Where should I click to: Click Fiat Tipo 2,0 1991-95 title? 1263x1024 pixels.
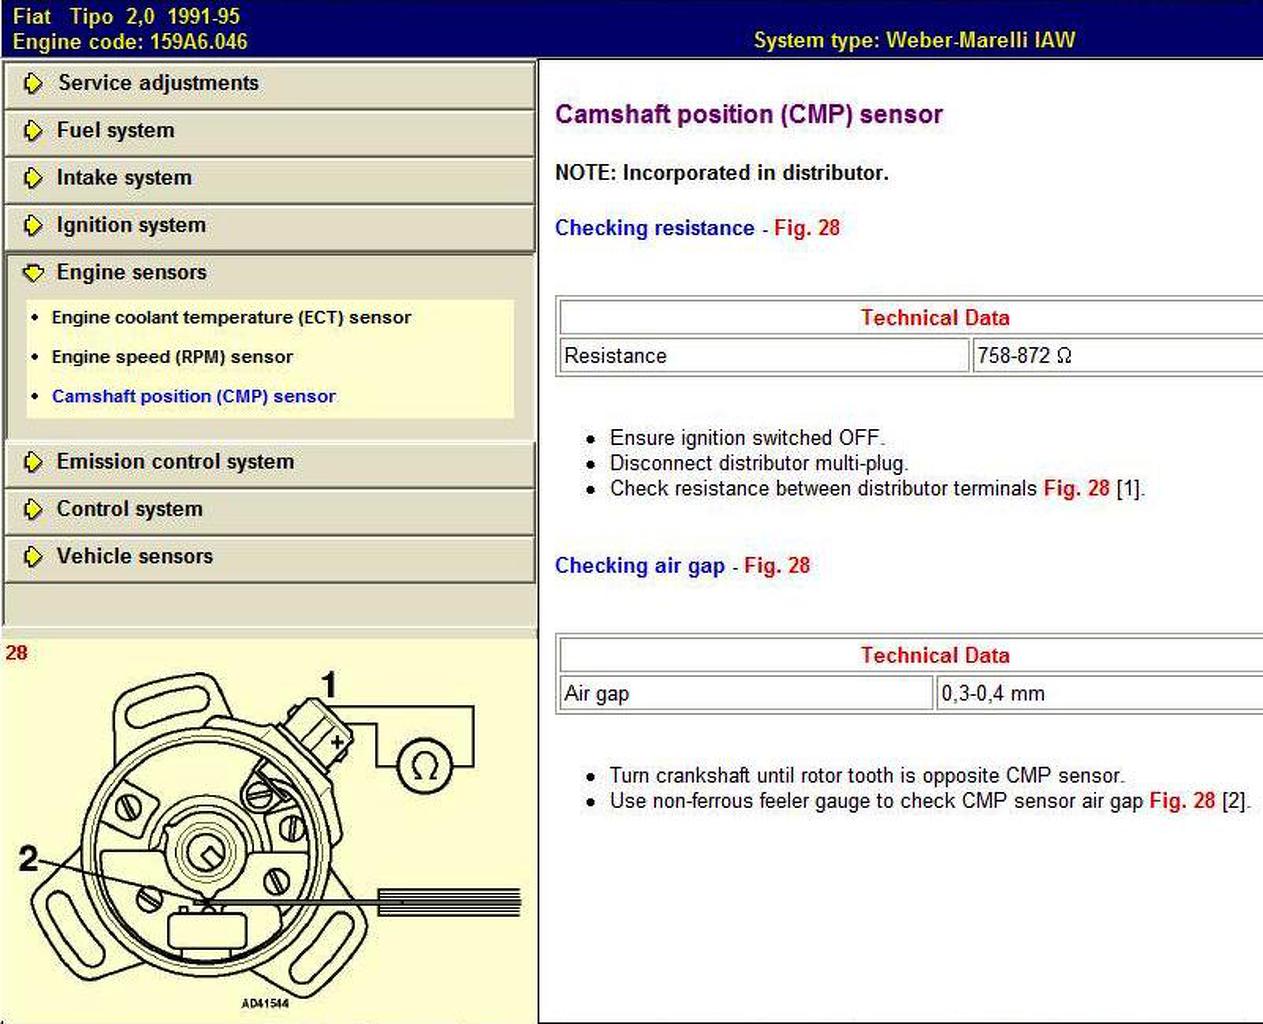(x=126, y=16)
